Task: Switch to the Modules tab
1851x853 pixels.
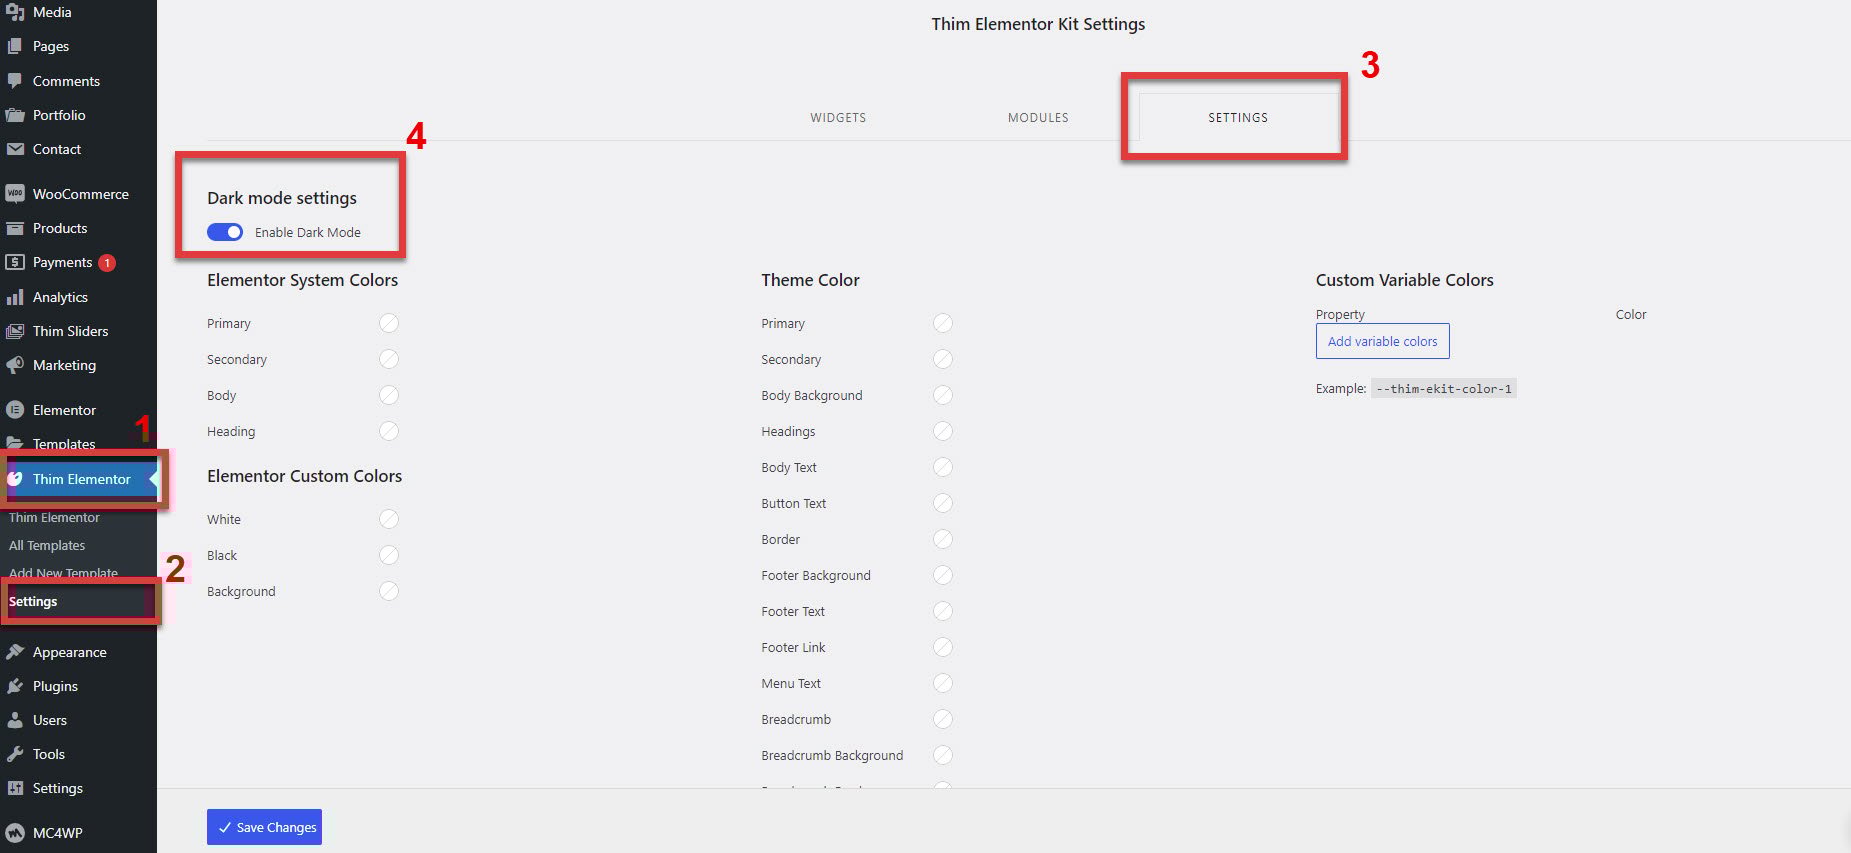Action: tap(1038, 118)
